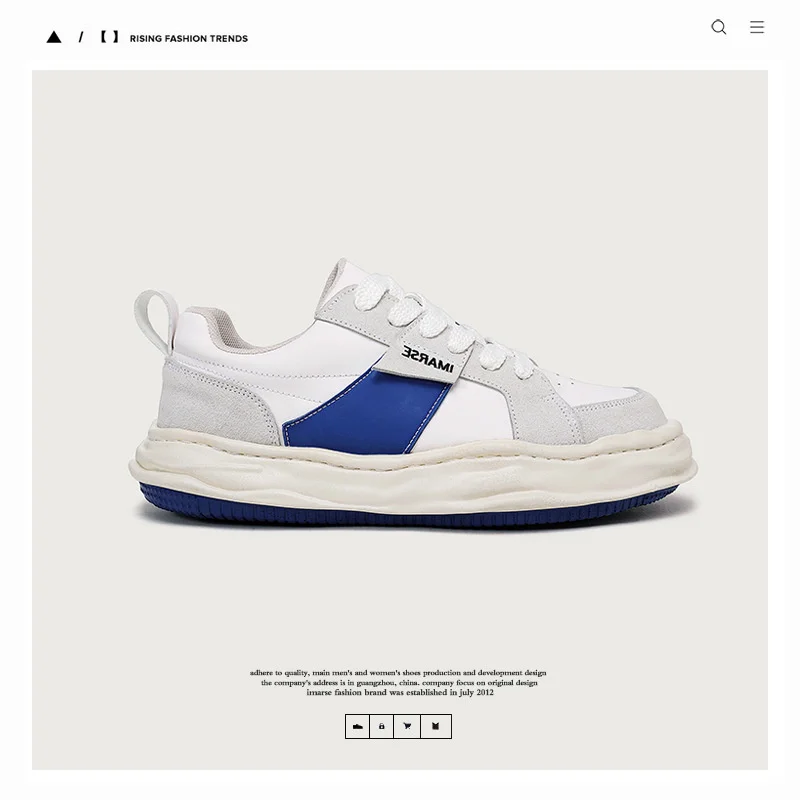This screenshot has width=800, height=800.
Task: Select the shoe category icon
Action: pos(358,726)
